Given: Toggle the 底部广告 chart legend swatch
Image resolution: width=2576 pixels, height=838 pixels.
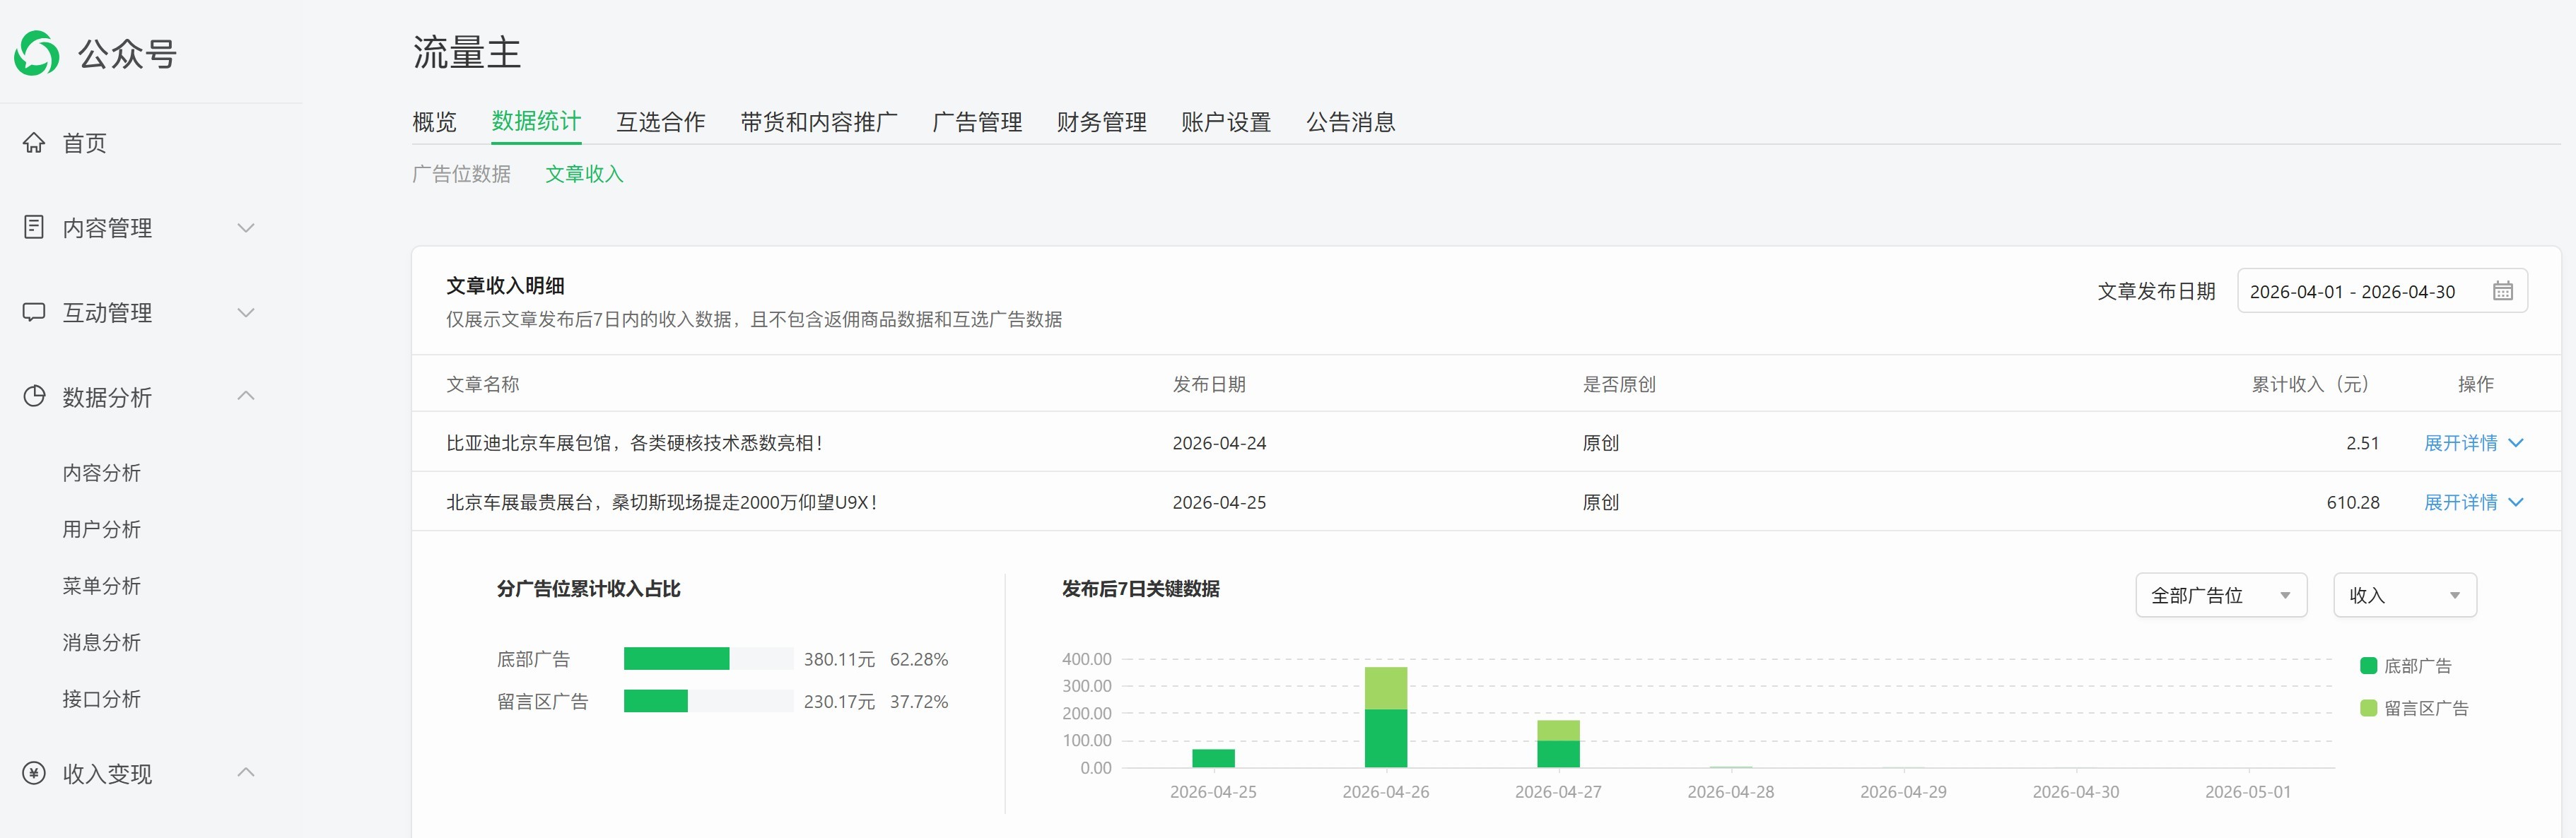Looking at the screenshot, I should coord(2368,666).
